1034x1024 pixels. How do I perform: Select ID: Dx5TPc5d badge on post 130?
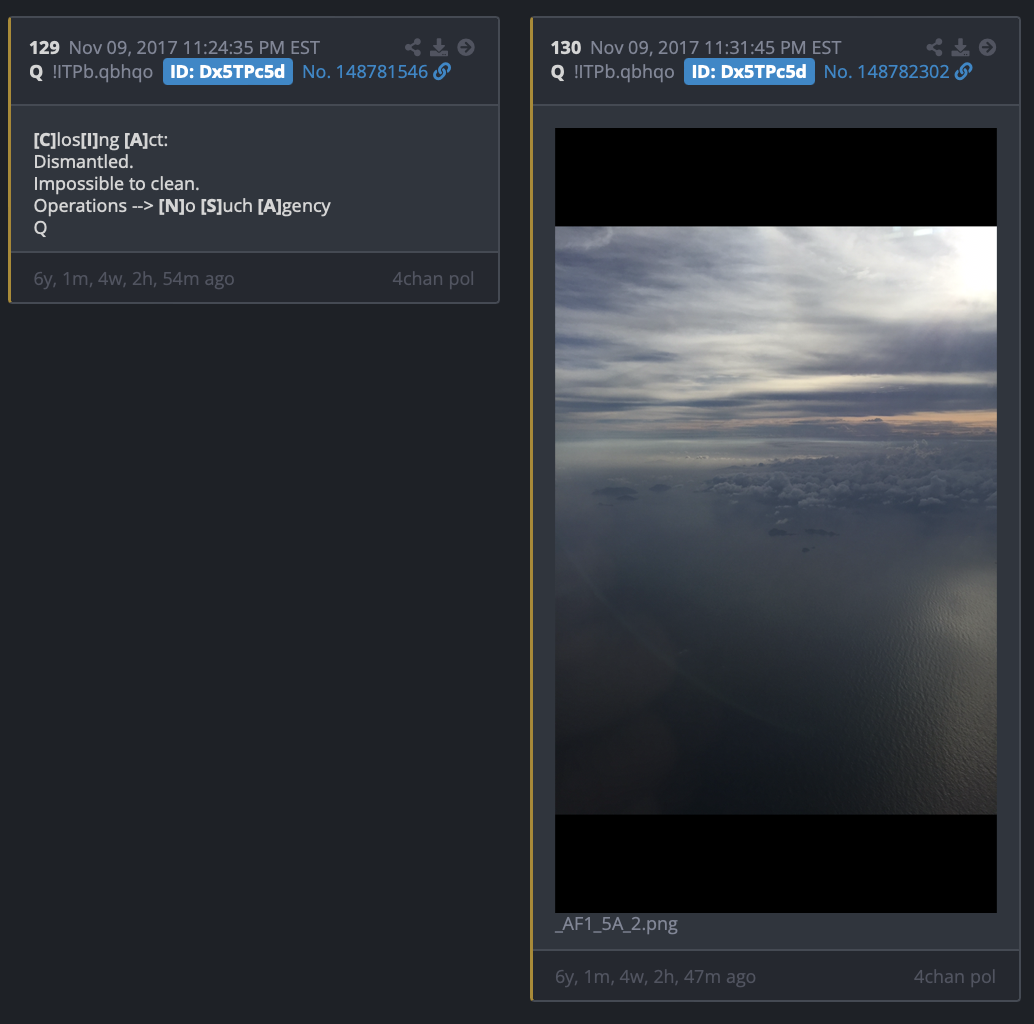tap(749, 72)
